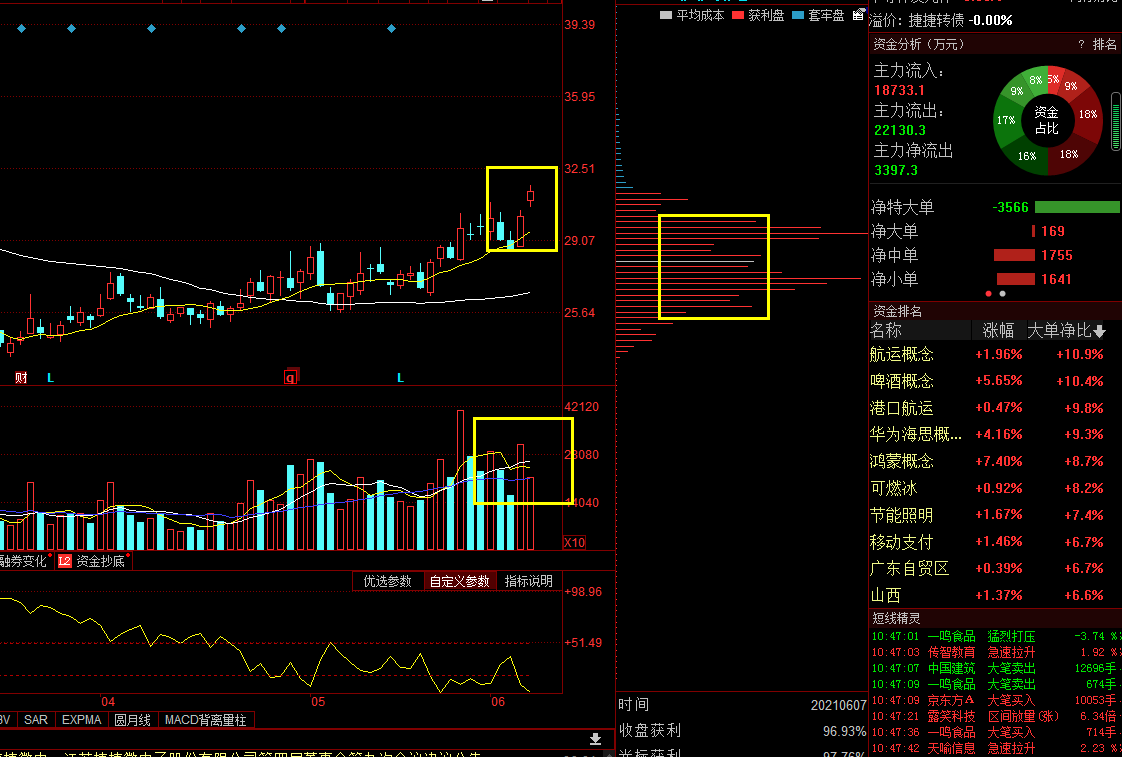Click the L2 badge beside 资金抄底
Viewport: 1122px width, 757px height.
[65, 561]
